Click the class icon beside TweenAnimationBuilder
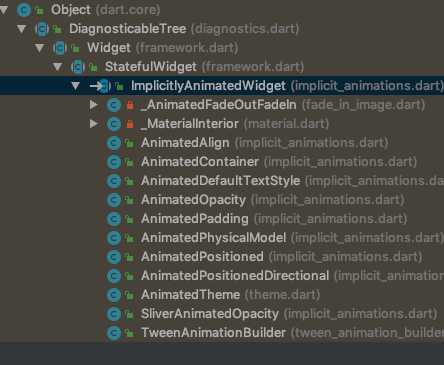The height and width of the screenshot is (365, 444). pyautogui.click(x=114, y=333)
